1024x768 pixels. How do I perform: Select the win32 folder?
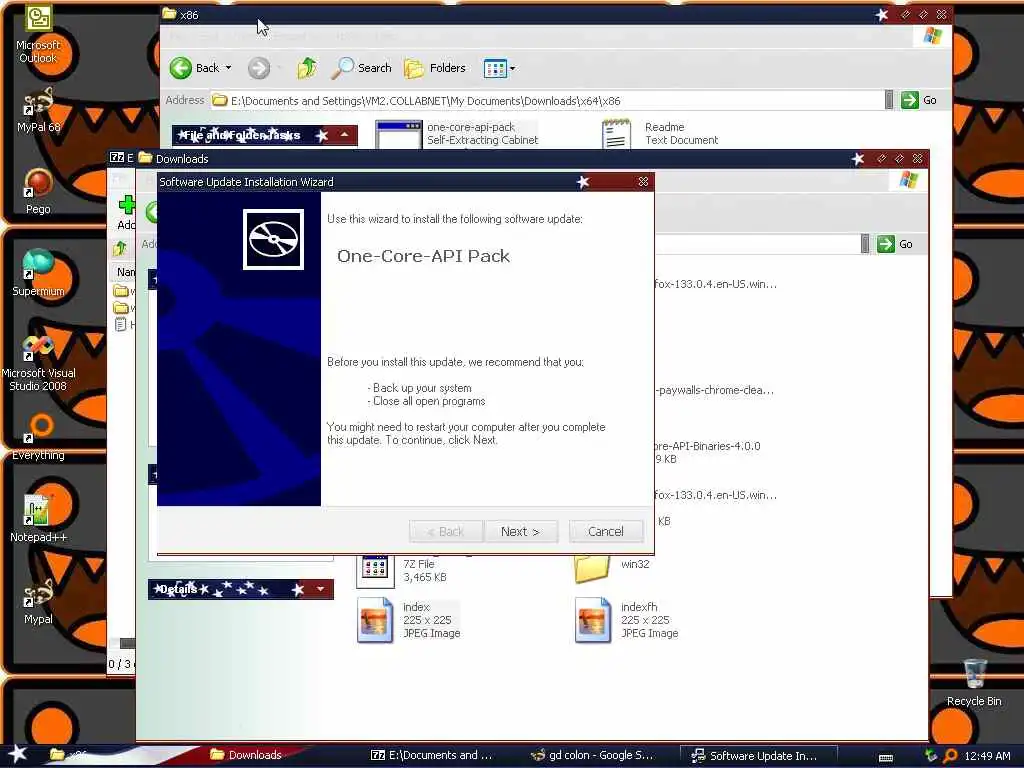pyautogui.click(x=611, y=566)
